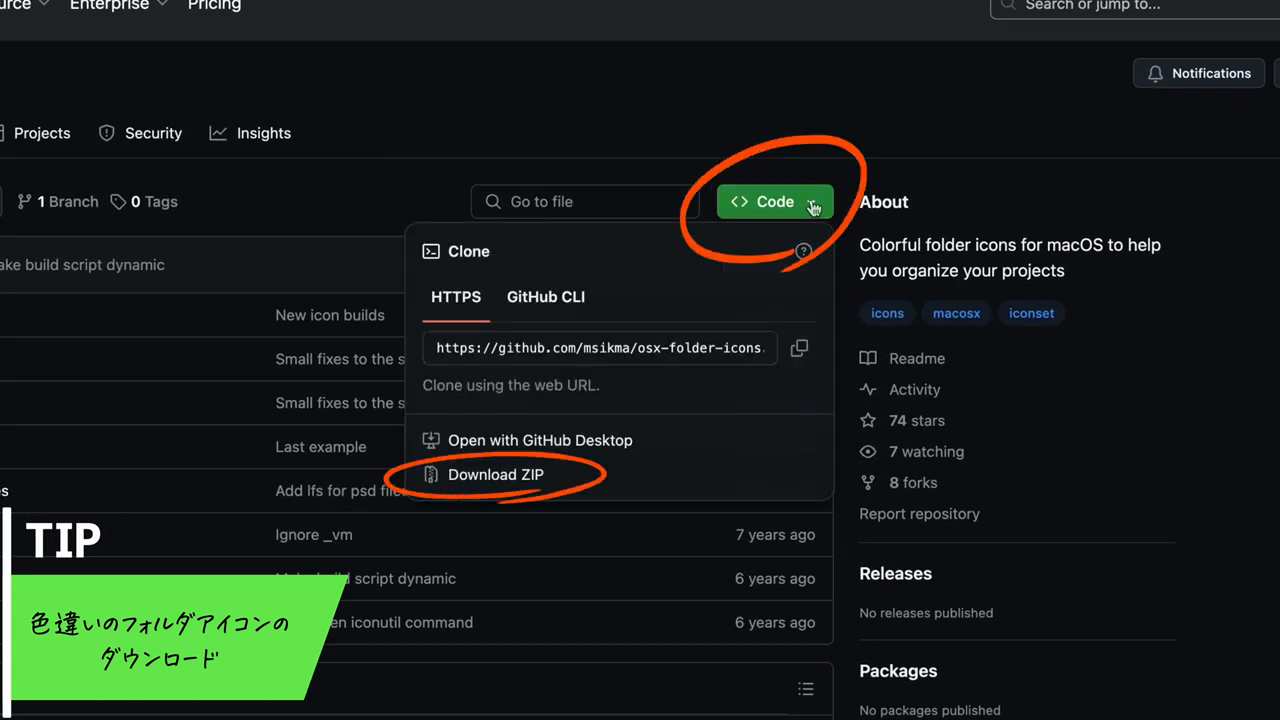Open the Pricing page in the header
1280x720 pixels.
point(214,5)
